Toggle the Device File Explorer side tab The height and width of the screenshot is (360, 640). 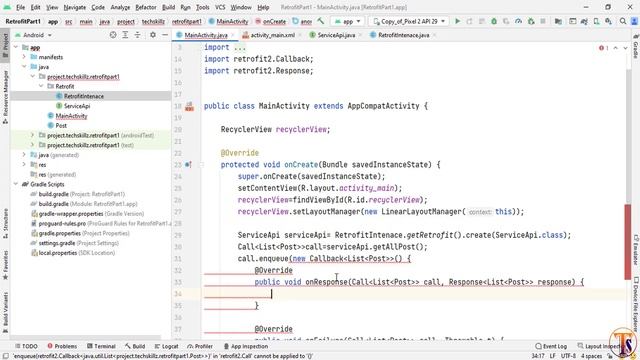[x=636, y=304]
